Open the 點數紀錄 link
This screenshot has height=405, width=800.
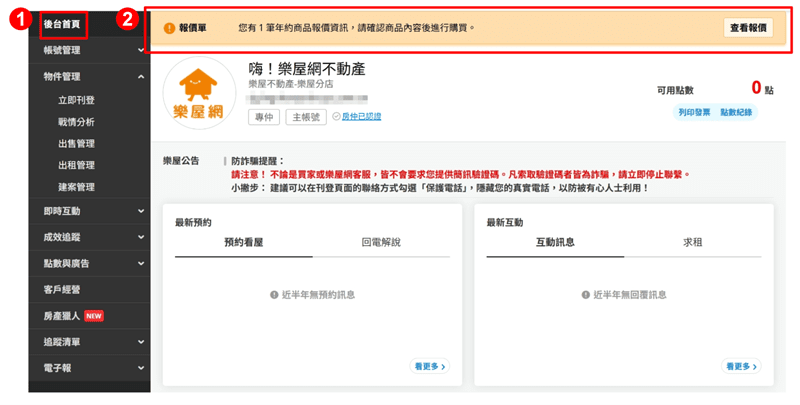736,112
